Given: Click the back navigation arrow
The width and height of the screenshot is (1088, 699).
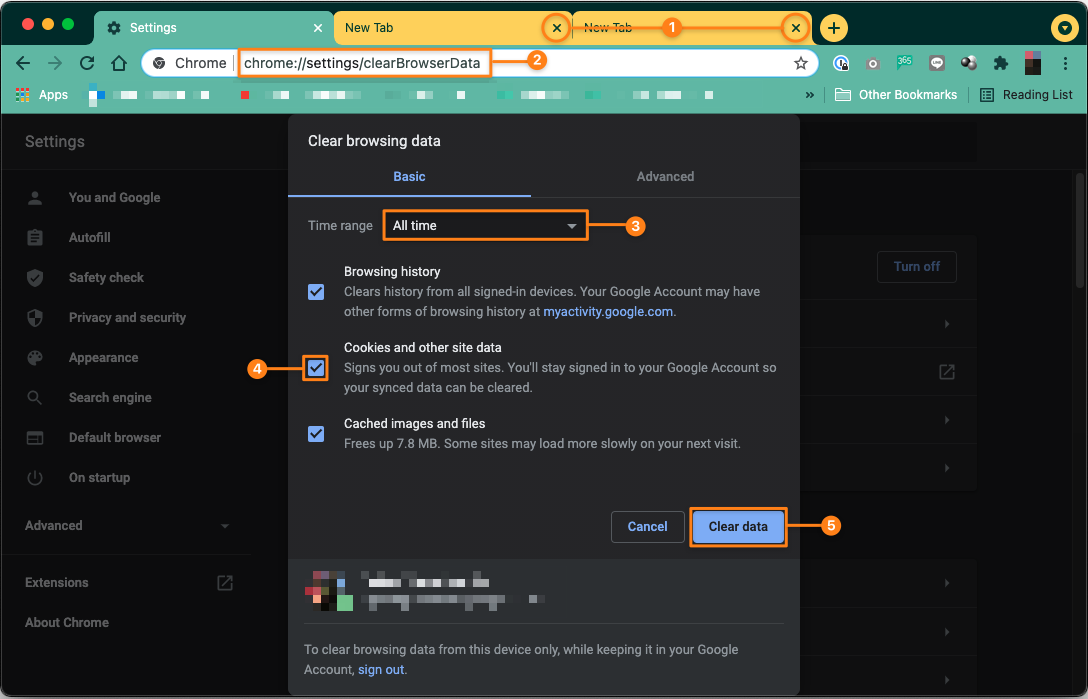Looking at the screenshot, I should click(x=23, y=63).
